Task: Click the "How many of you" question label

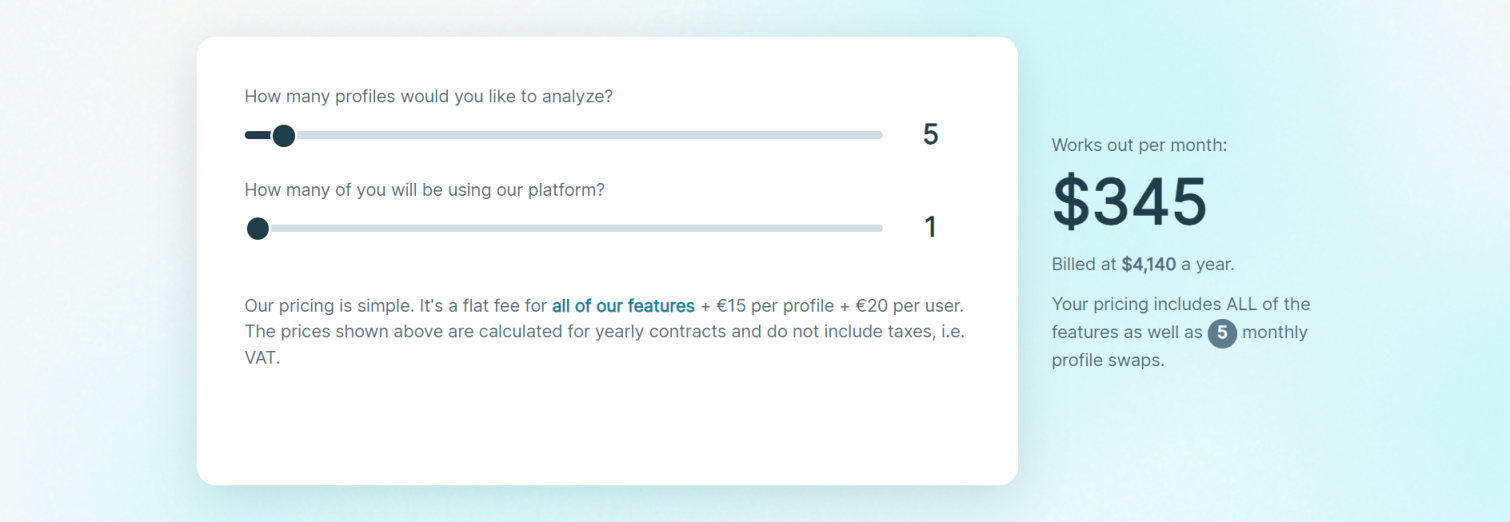Action: [424, 190]
